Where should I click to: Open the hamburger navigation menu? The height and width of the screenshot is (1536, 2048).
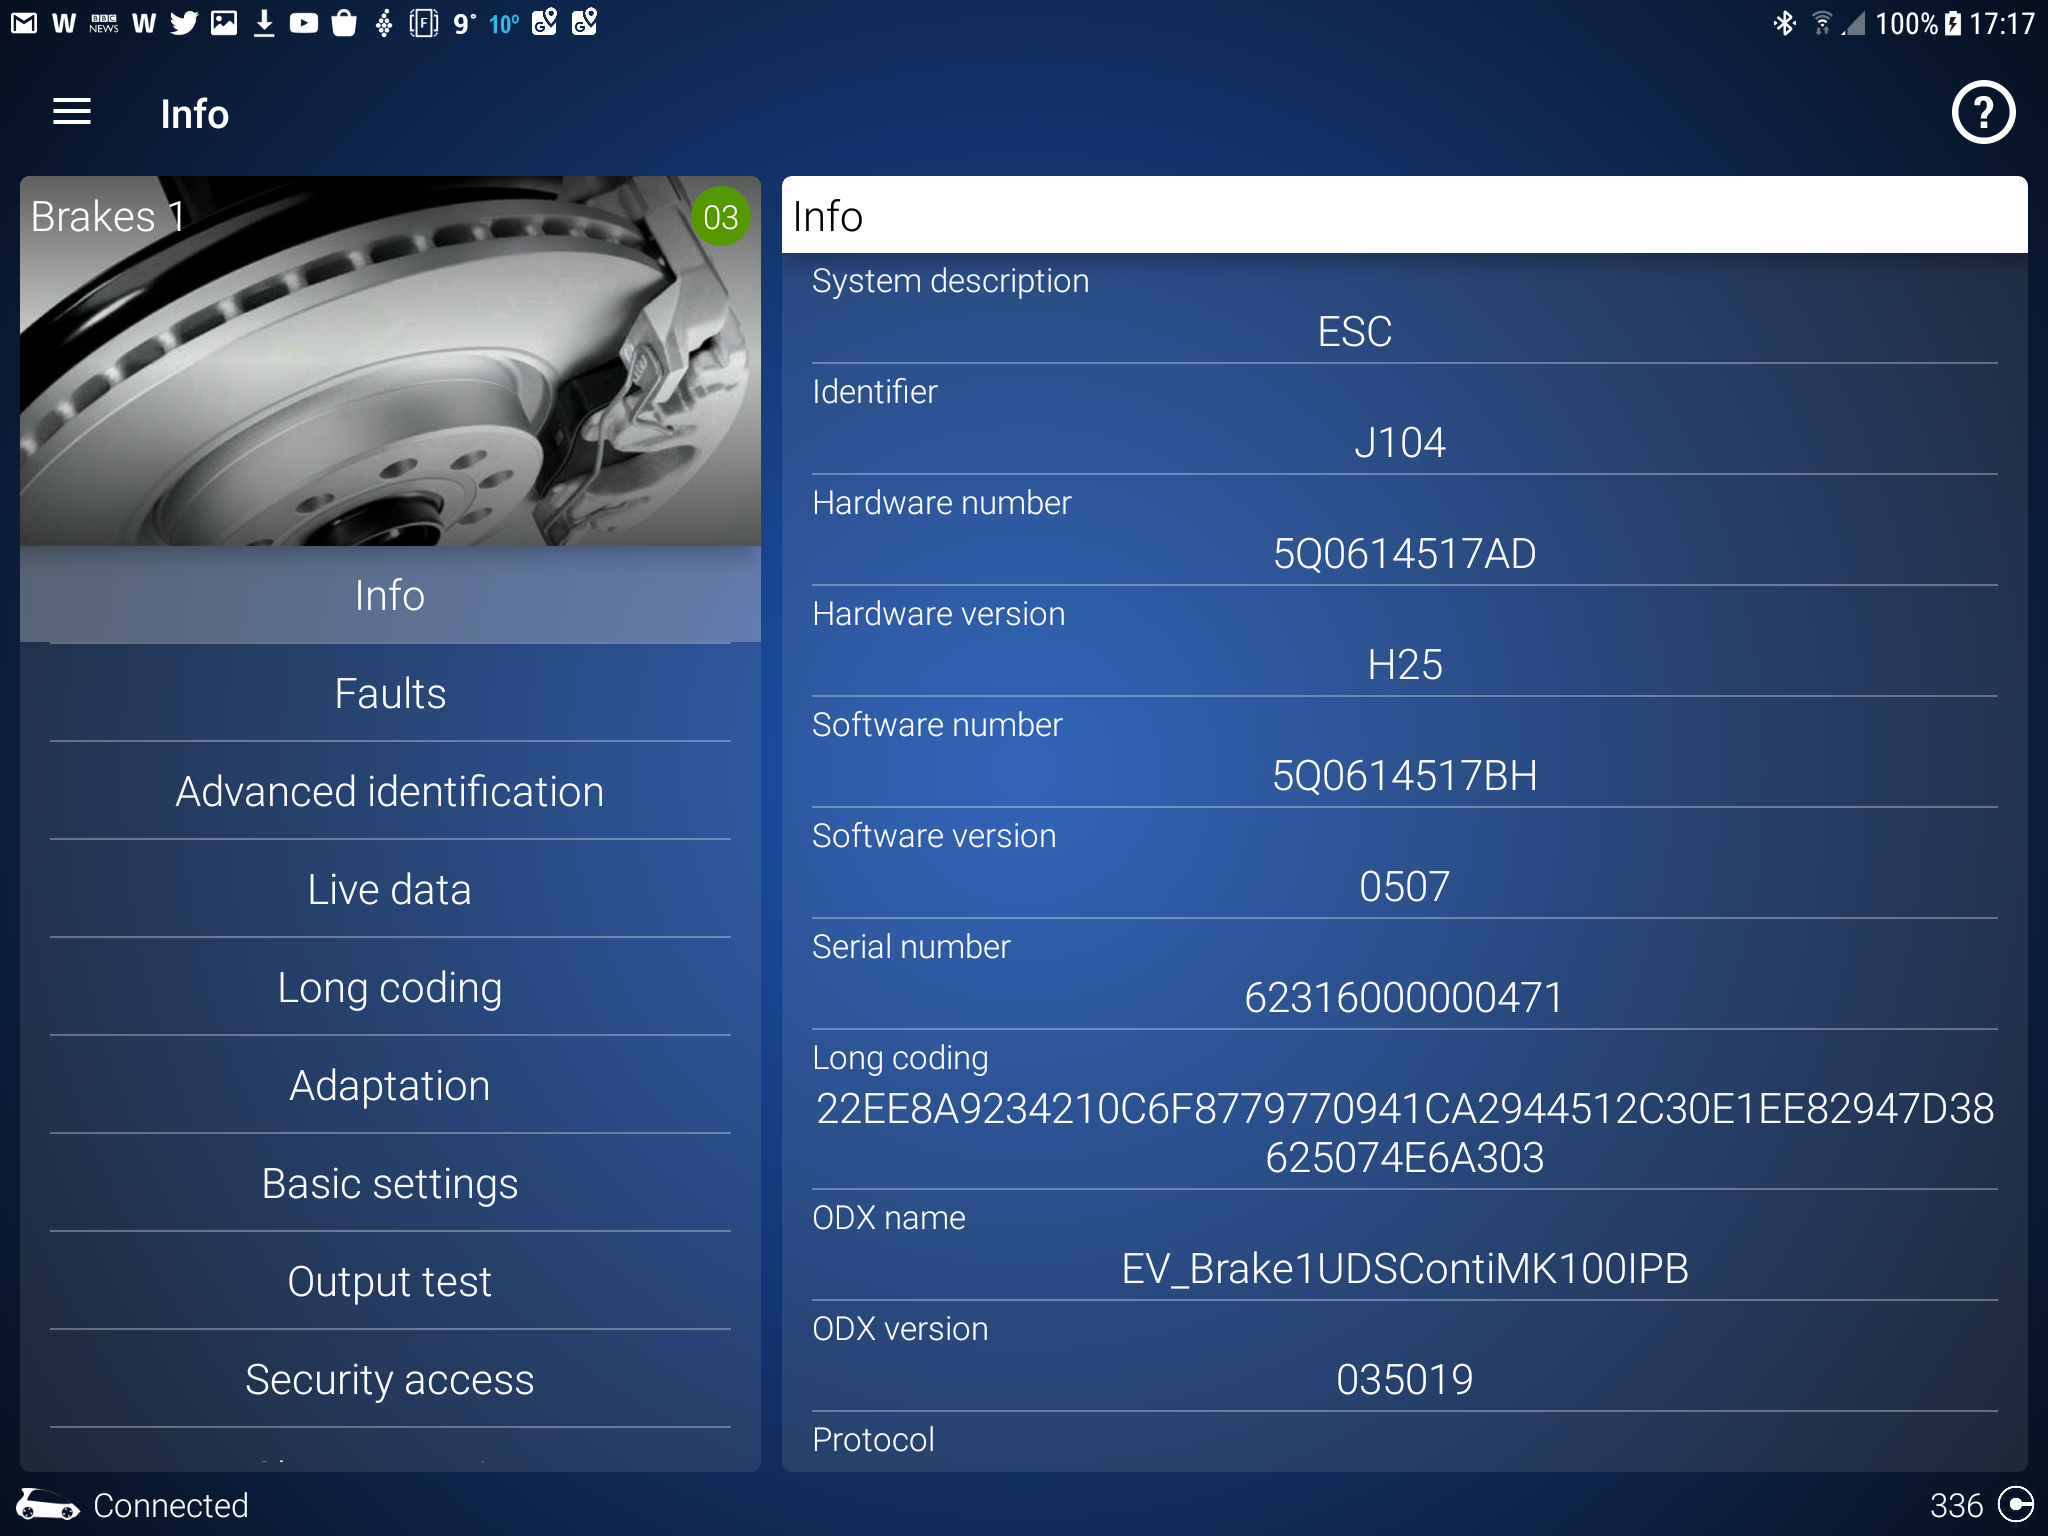pos(72,113)
